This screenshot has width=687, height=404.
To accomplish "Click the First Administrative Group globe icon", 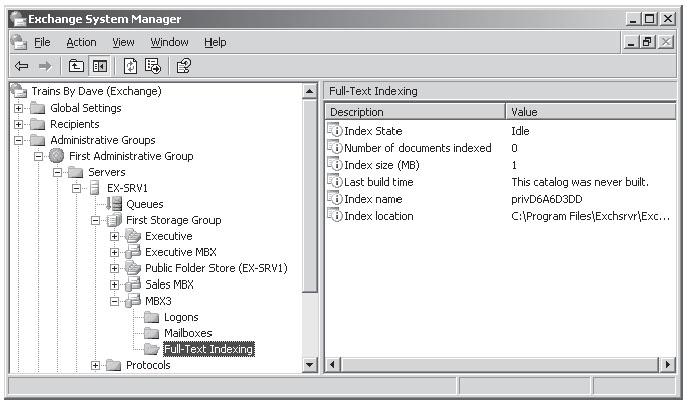I will [57, 156].
